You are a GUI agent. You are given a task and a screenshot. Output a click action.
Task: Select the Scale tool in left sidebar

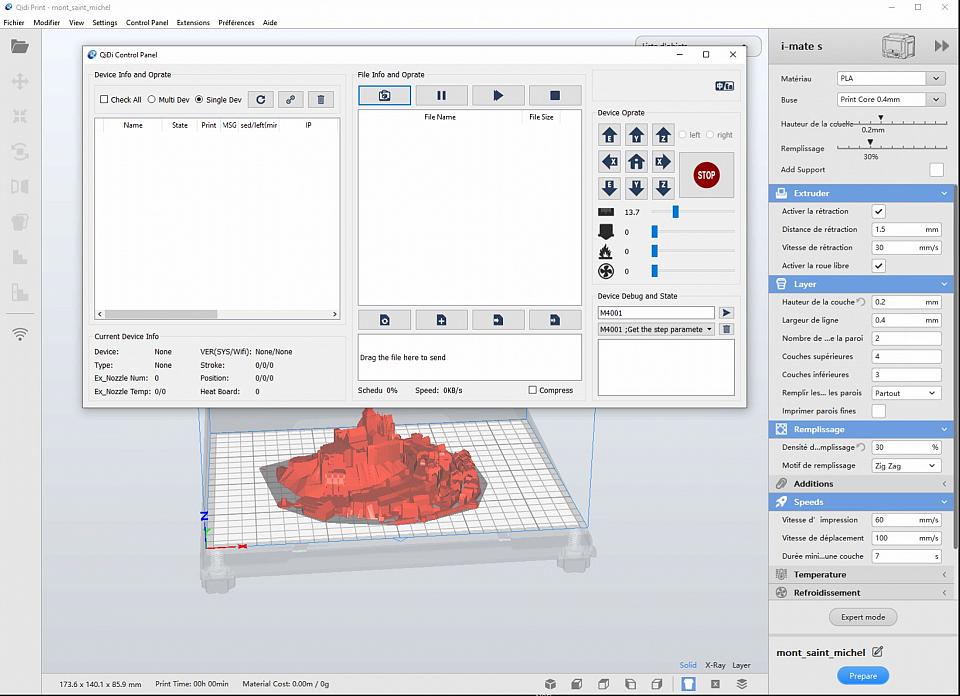20,116
